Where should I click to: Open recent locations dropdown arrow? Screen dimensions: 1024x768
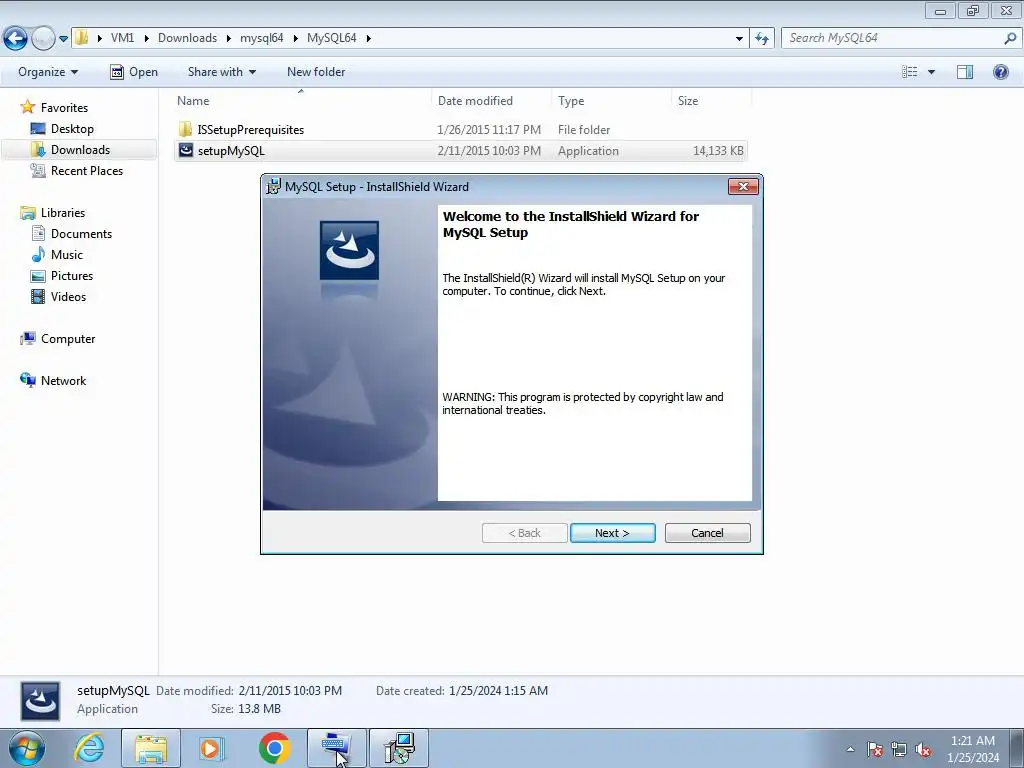63,39
